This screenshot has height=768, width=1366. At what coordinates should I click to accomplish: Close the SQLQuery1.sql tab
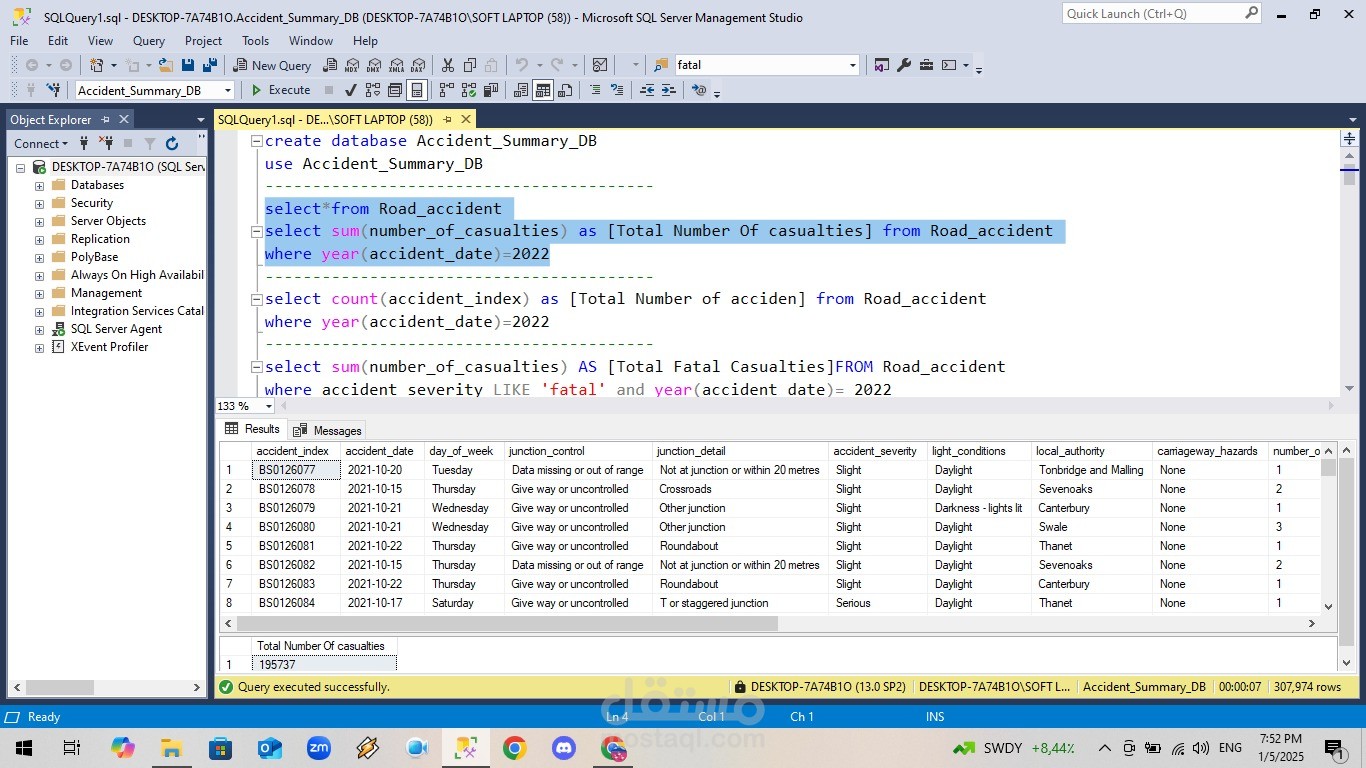click(466, 119)
